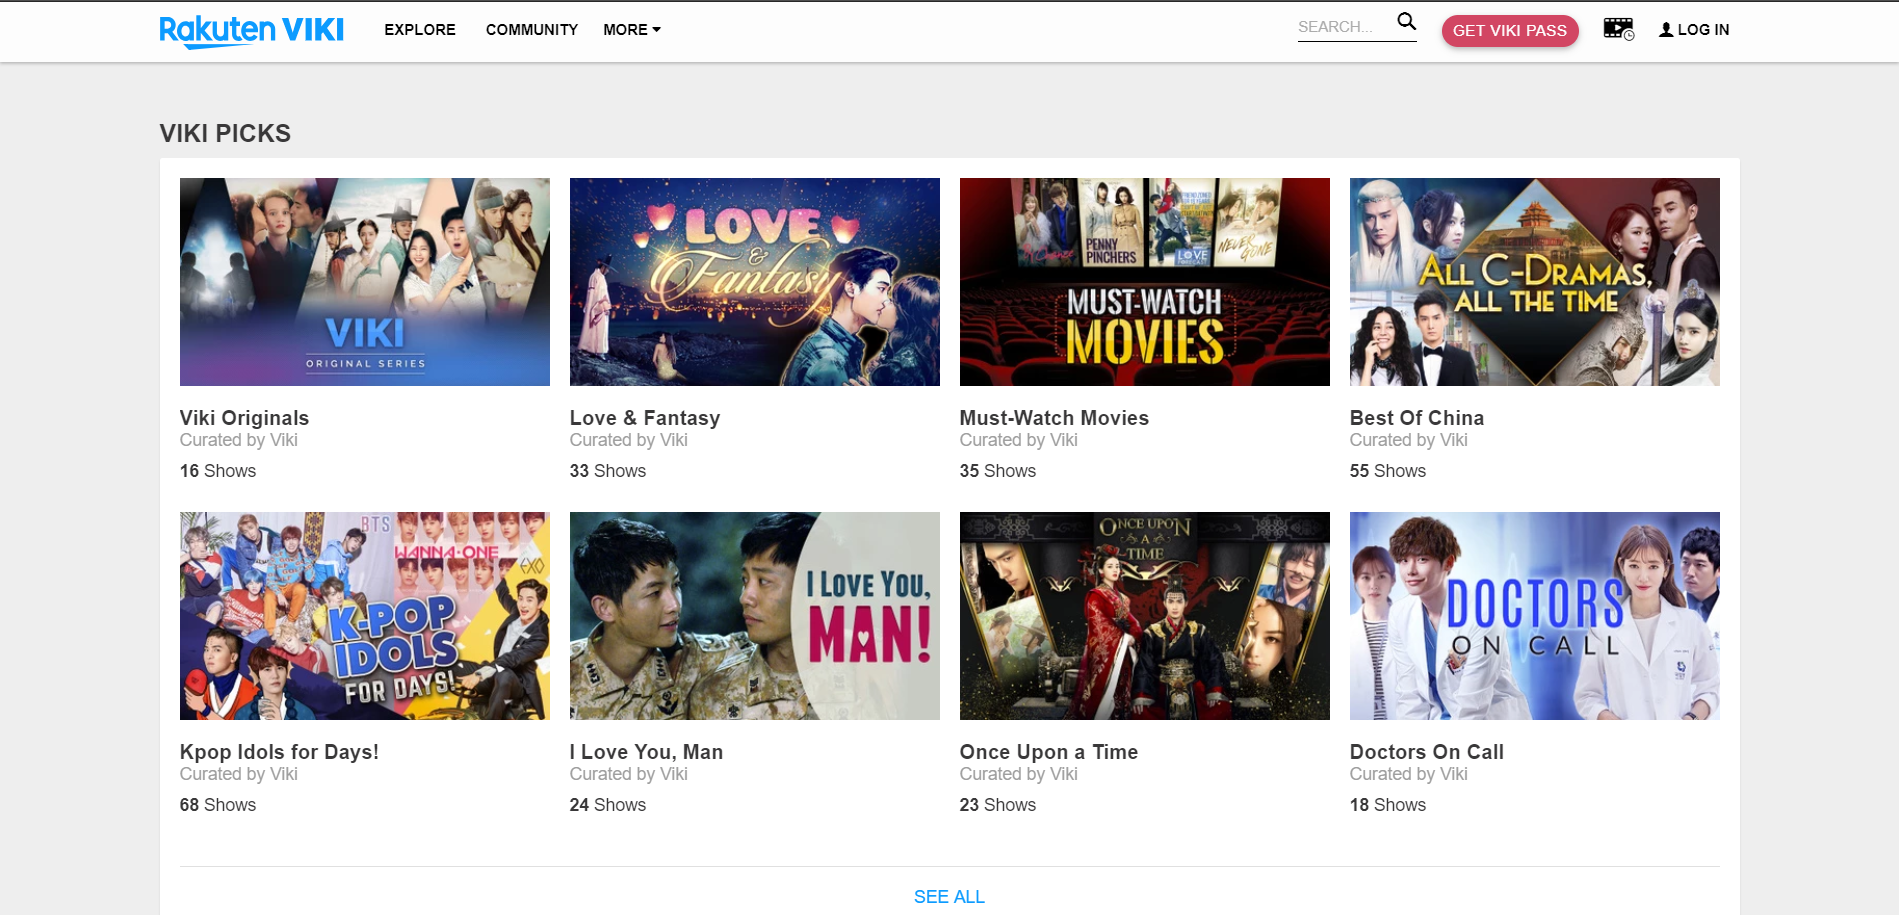The height and width of the screenshot is (915, 1899).
Task: Click the 33 Shows text
Action: click(x=608, y=471)
